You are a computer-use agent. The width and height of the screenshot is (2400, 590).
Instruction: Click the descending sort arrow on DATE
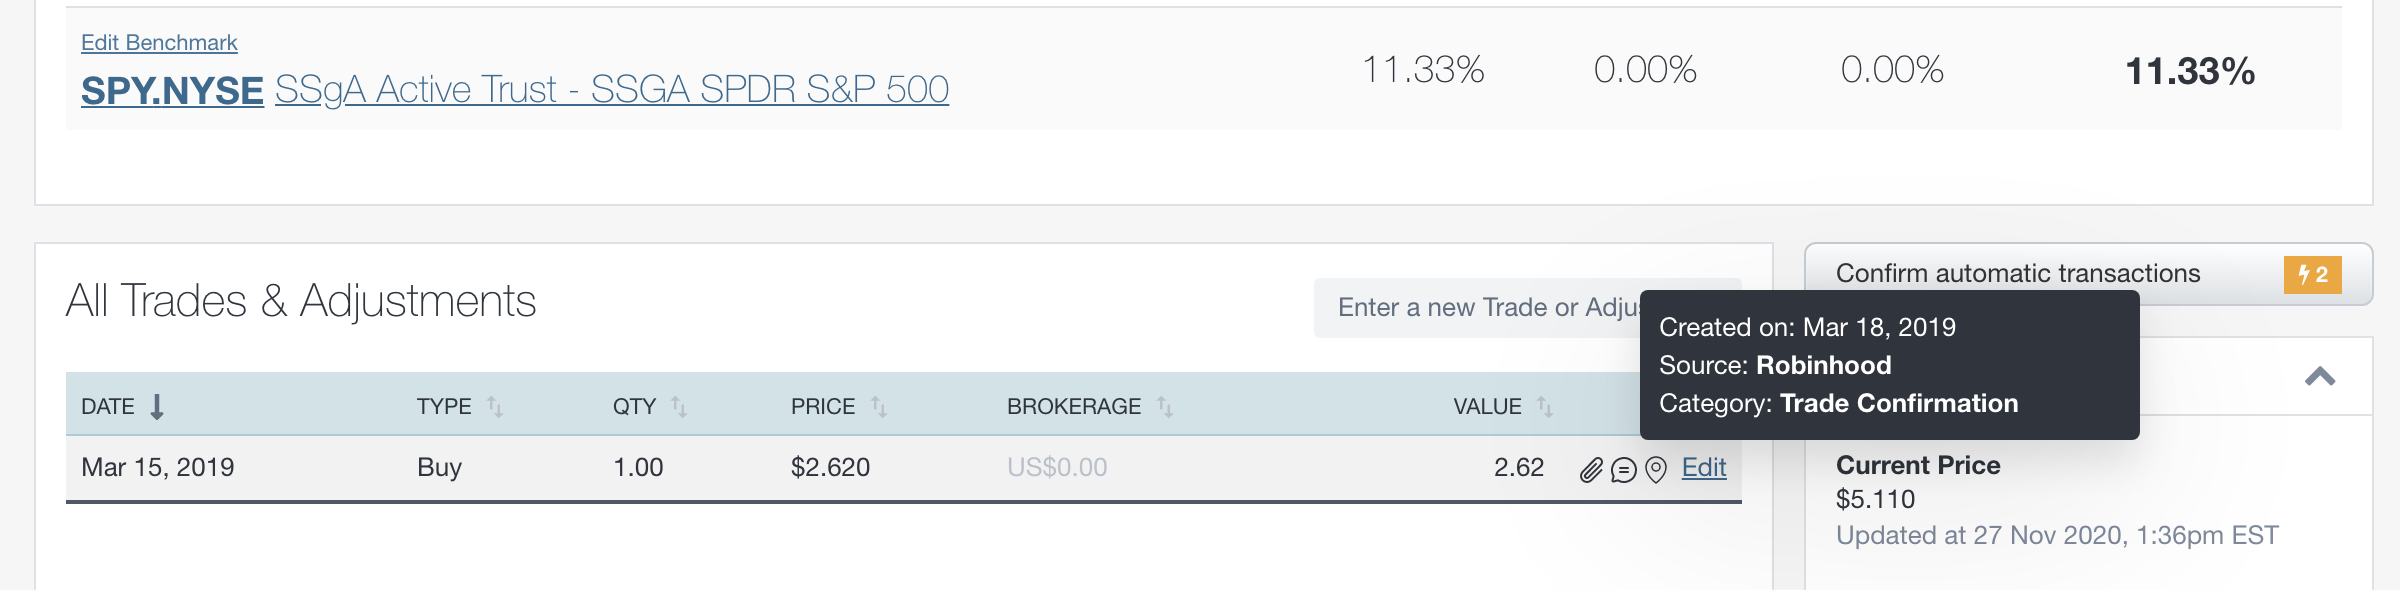tap(157, 406)
